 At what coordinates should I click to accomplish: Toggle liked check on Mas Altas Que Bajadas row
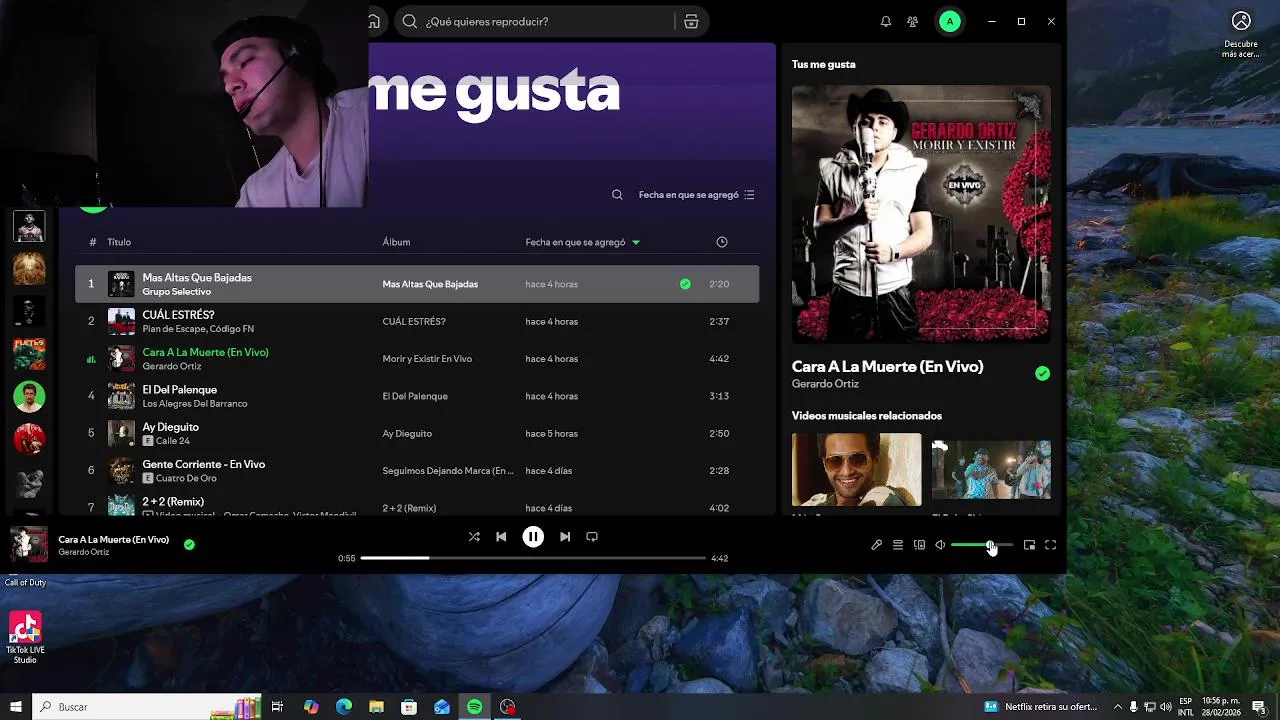click(685, 284)
